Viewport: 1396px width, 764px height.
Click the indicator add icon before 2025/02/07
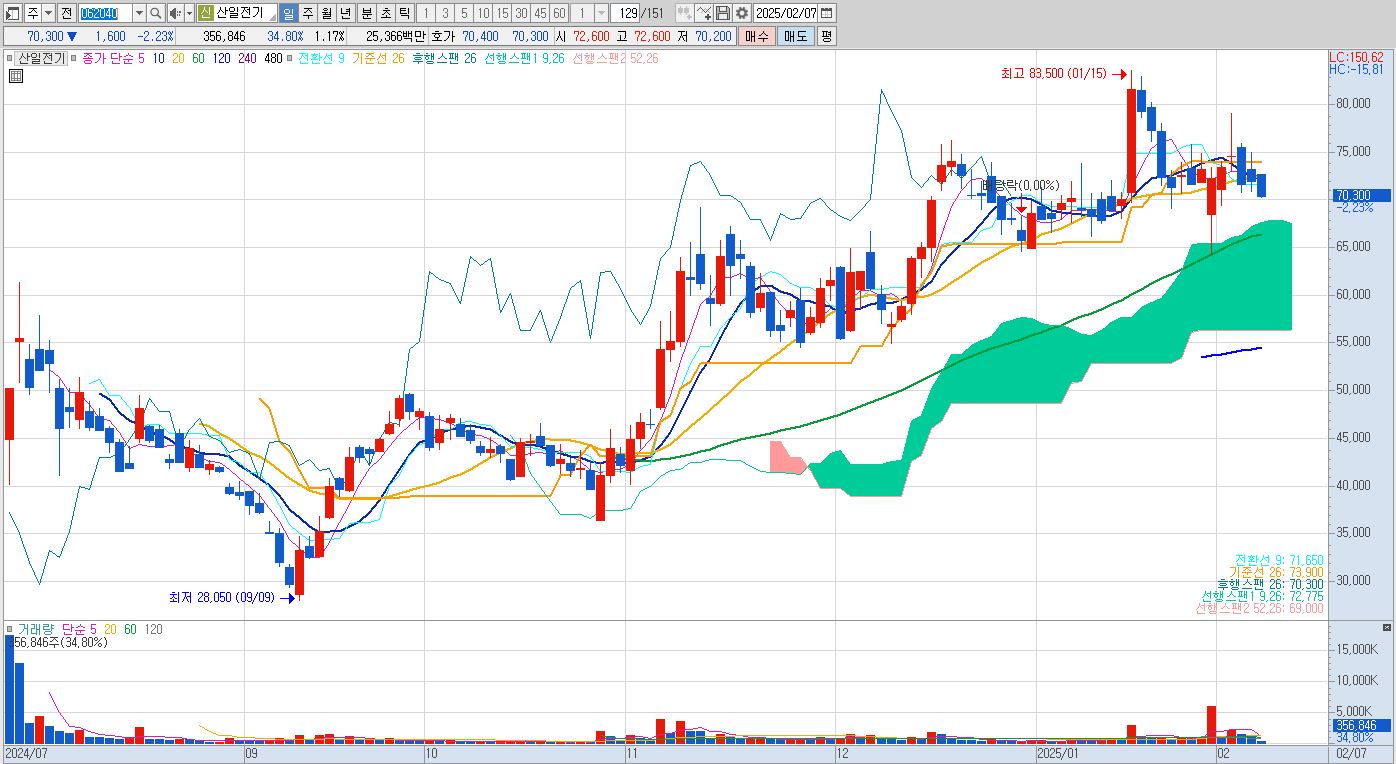(683, 13)
